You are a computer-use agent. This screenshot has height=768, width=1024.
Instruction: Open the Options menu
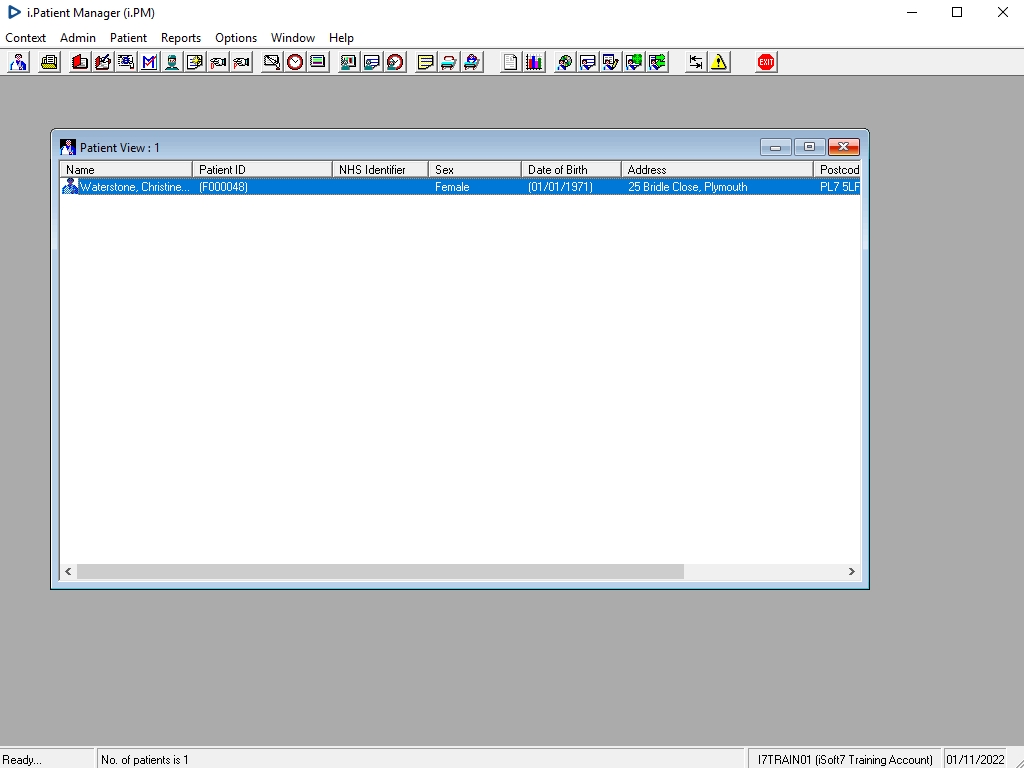pos(236,38)
